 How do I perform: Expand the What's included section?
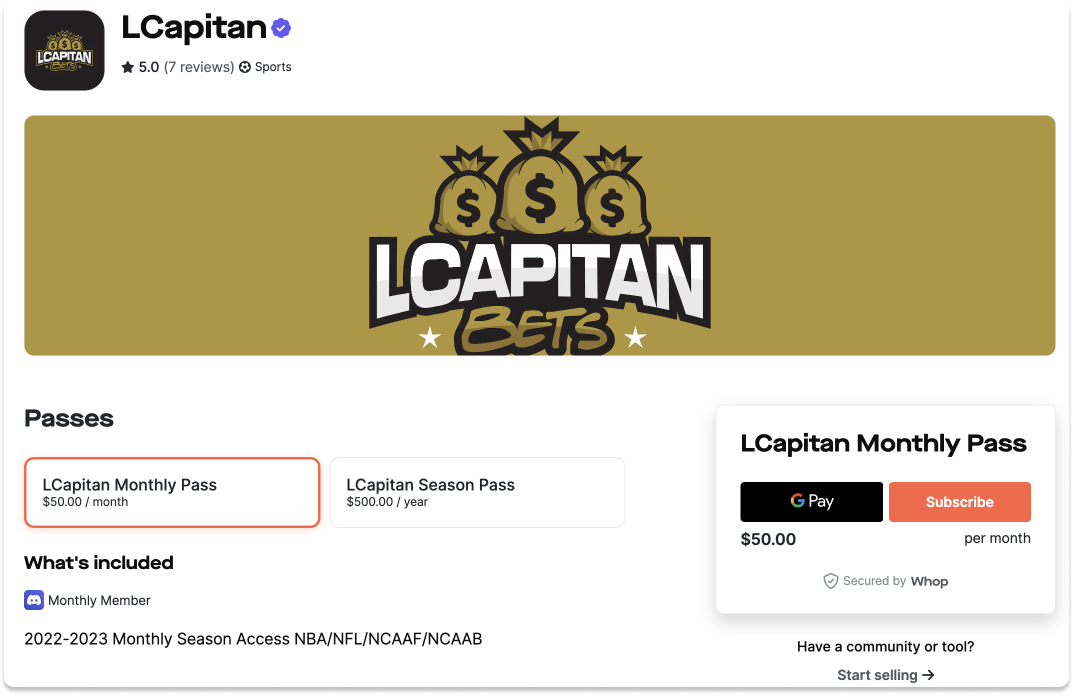click(98, 563)
